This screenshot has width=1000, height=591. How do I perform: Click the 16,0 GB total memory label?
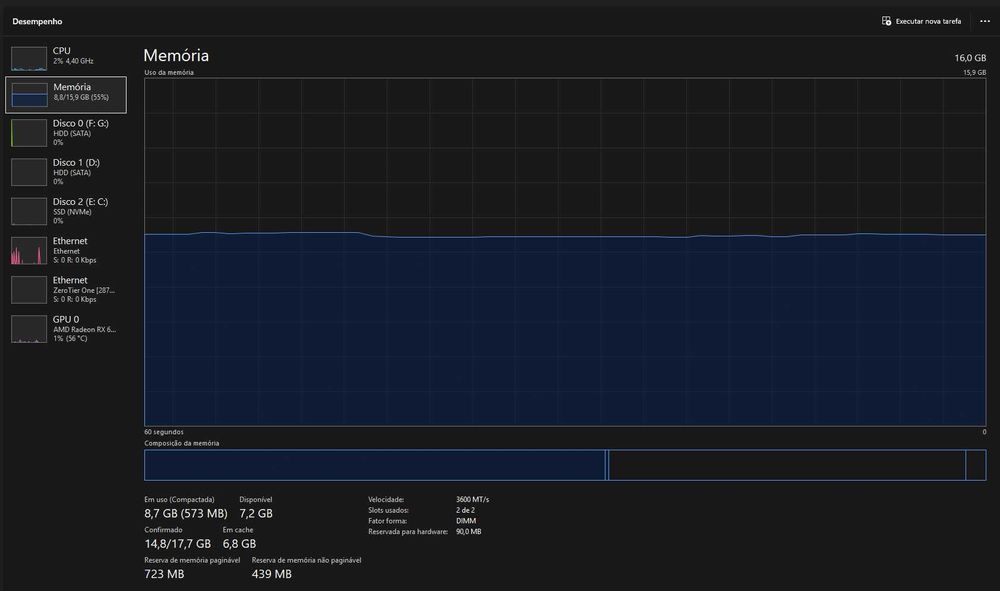pyautogui.click(x=970, y=58)
